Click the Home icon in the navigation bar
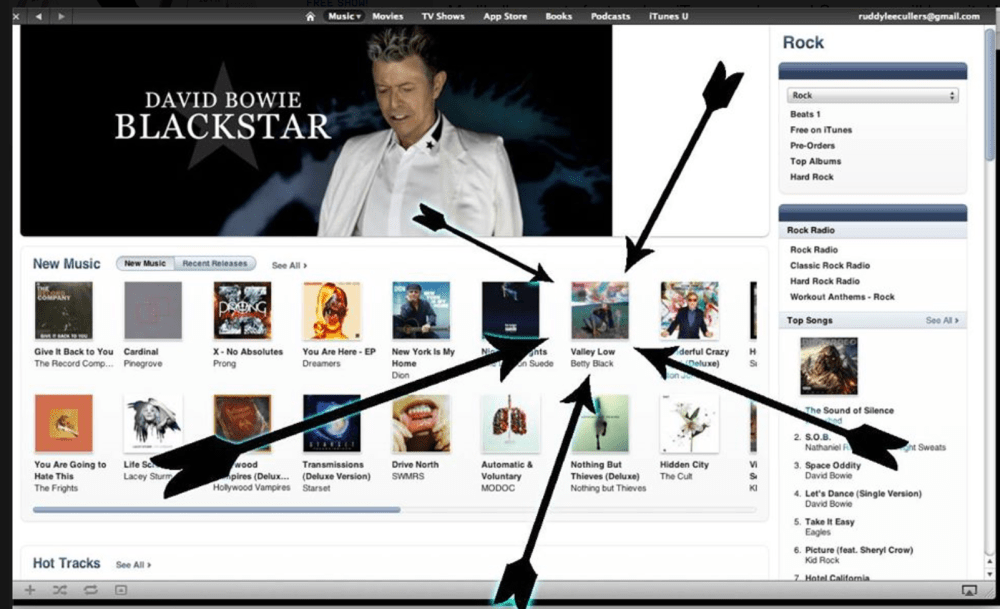This screenshot has width=1000, height=609. 311,16
